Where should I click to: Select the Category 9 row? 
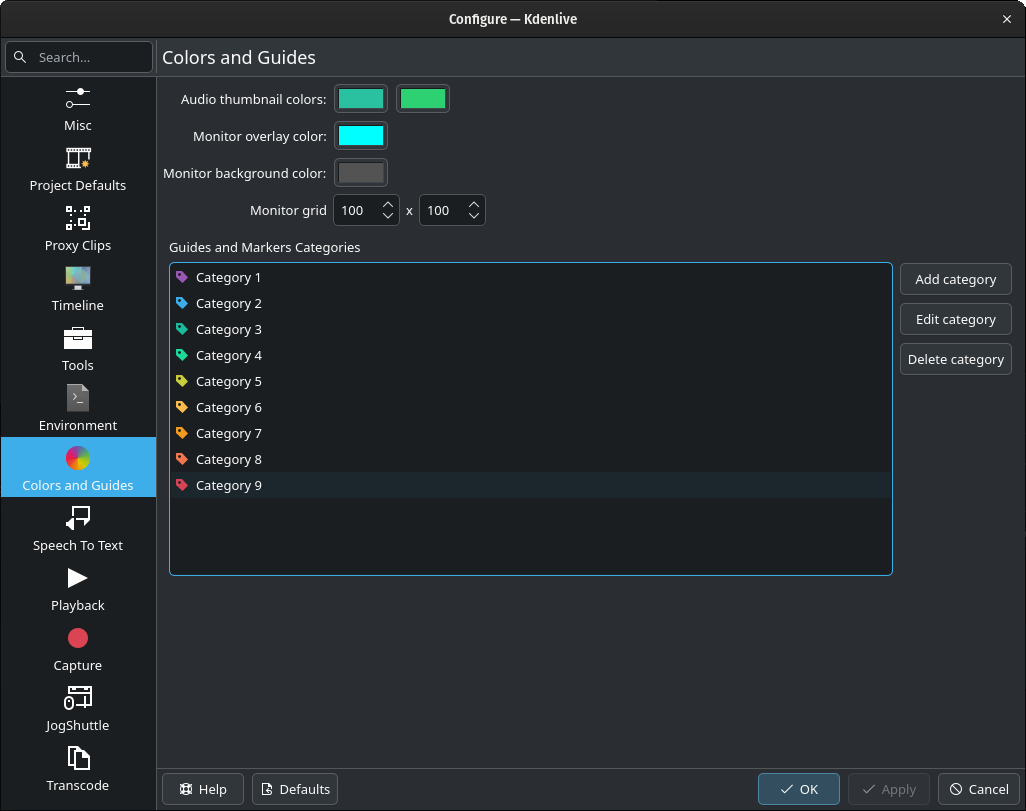(531, 485)
